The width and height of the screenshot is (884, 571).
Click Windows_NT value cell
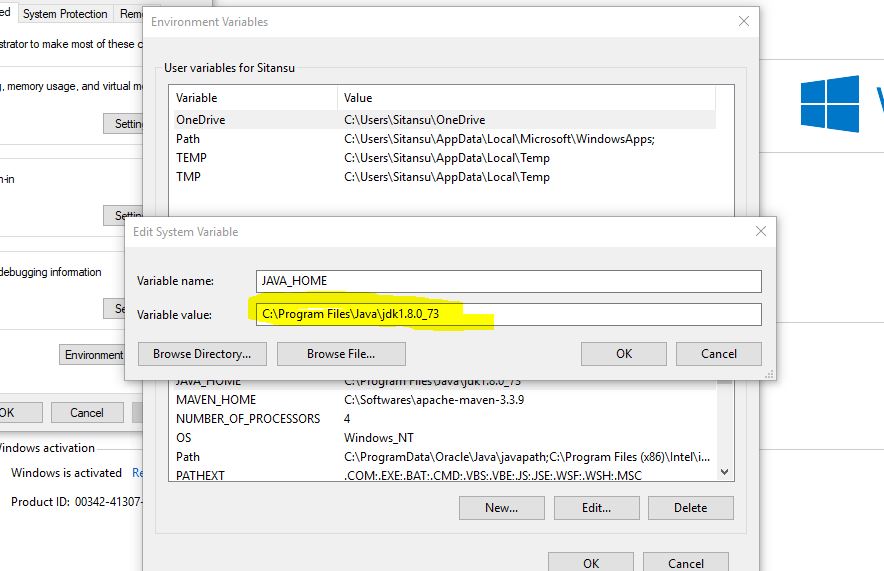click(379, 437)
